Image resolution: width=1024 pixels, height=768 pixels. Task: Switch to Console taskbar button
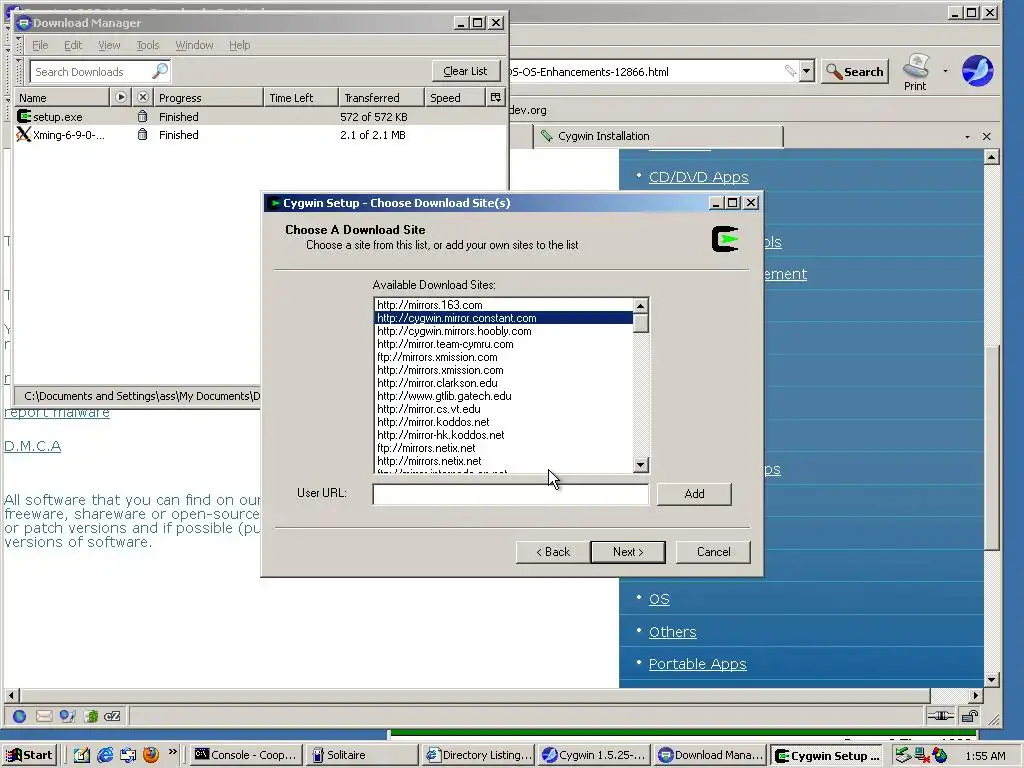(x=247, y=755)
